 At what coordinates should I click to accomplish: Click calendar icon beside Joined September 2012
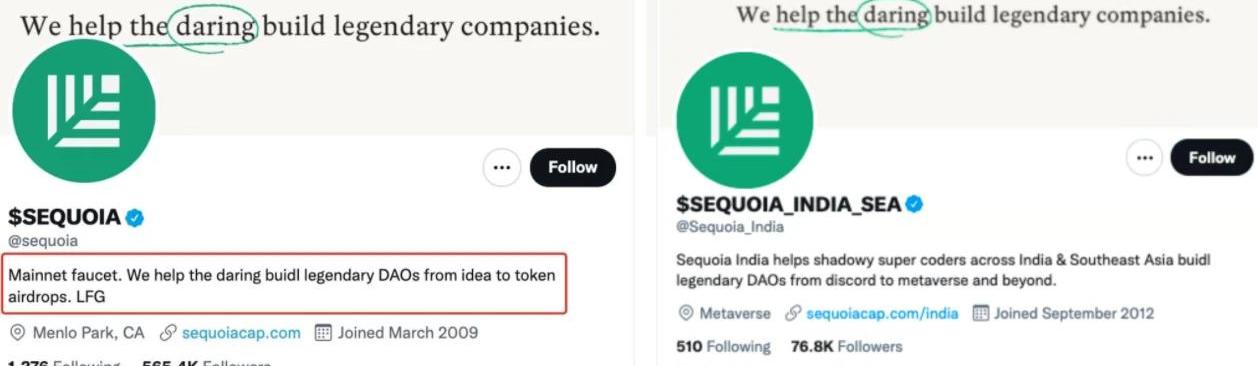(980, 313)
